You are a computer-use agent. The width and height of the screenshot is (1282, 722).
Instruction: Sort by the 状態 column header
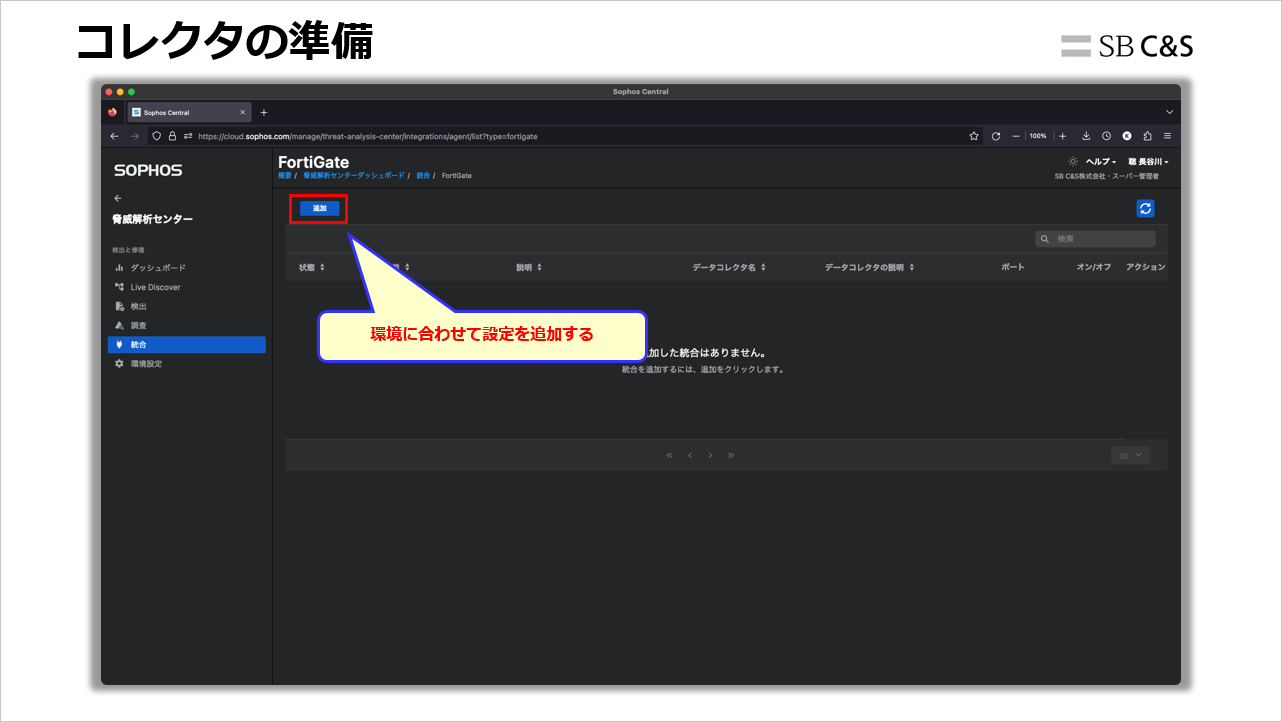pyautogui.click(x=311, y=268)
